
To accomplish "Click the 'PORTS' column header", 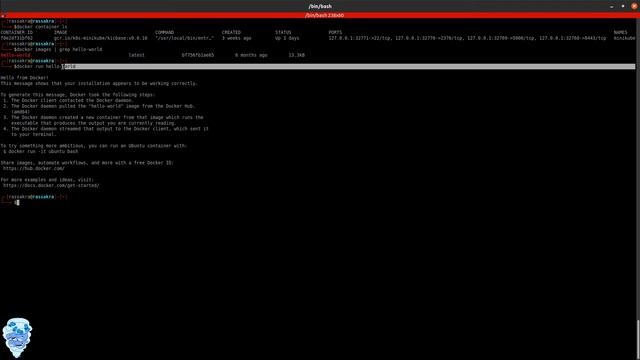I will [336, 32].
